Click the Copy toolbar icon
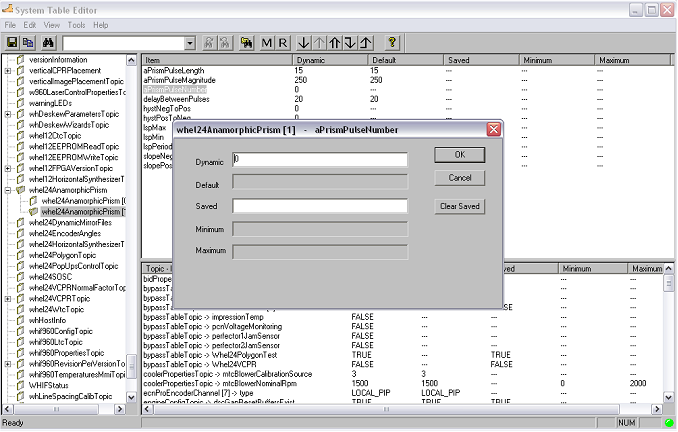Screen dimensions: 678x432 click(28, 43)
